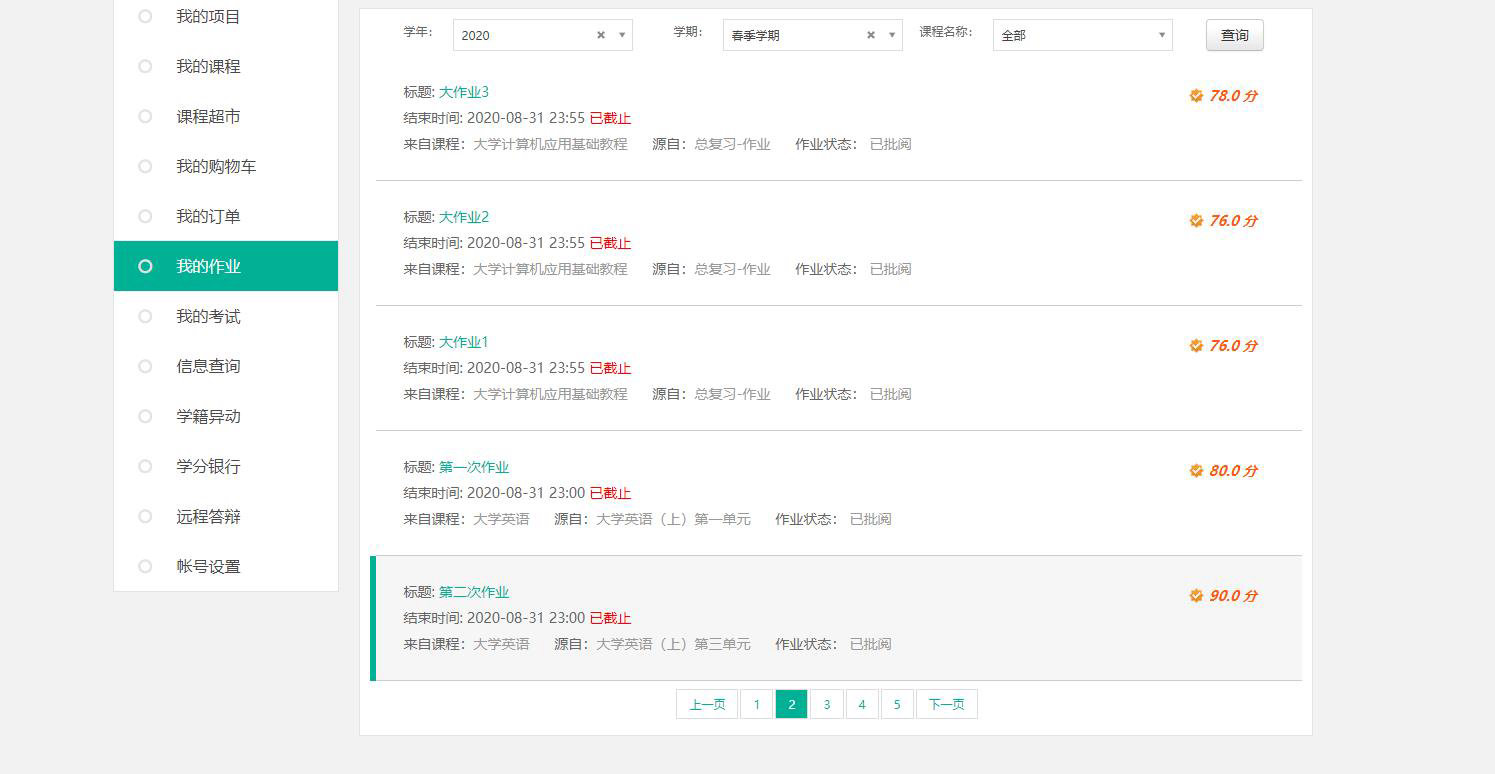Go to page 5
This screenshot has width=1495, height=774.
897,704
